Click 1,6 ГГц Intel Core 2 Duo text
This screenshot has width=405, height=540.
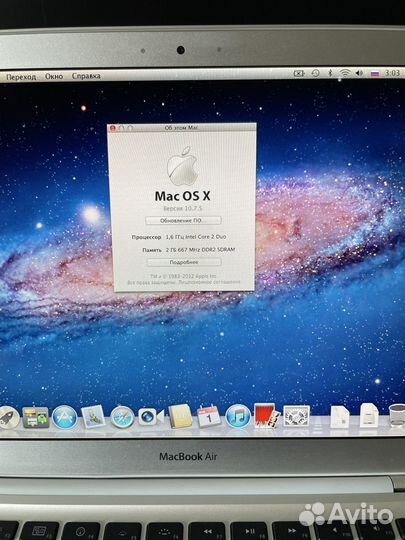tap(196, 237)
